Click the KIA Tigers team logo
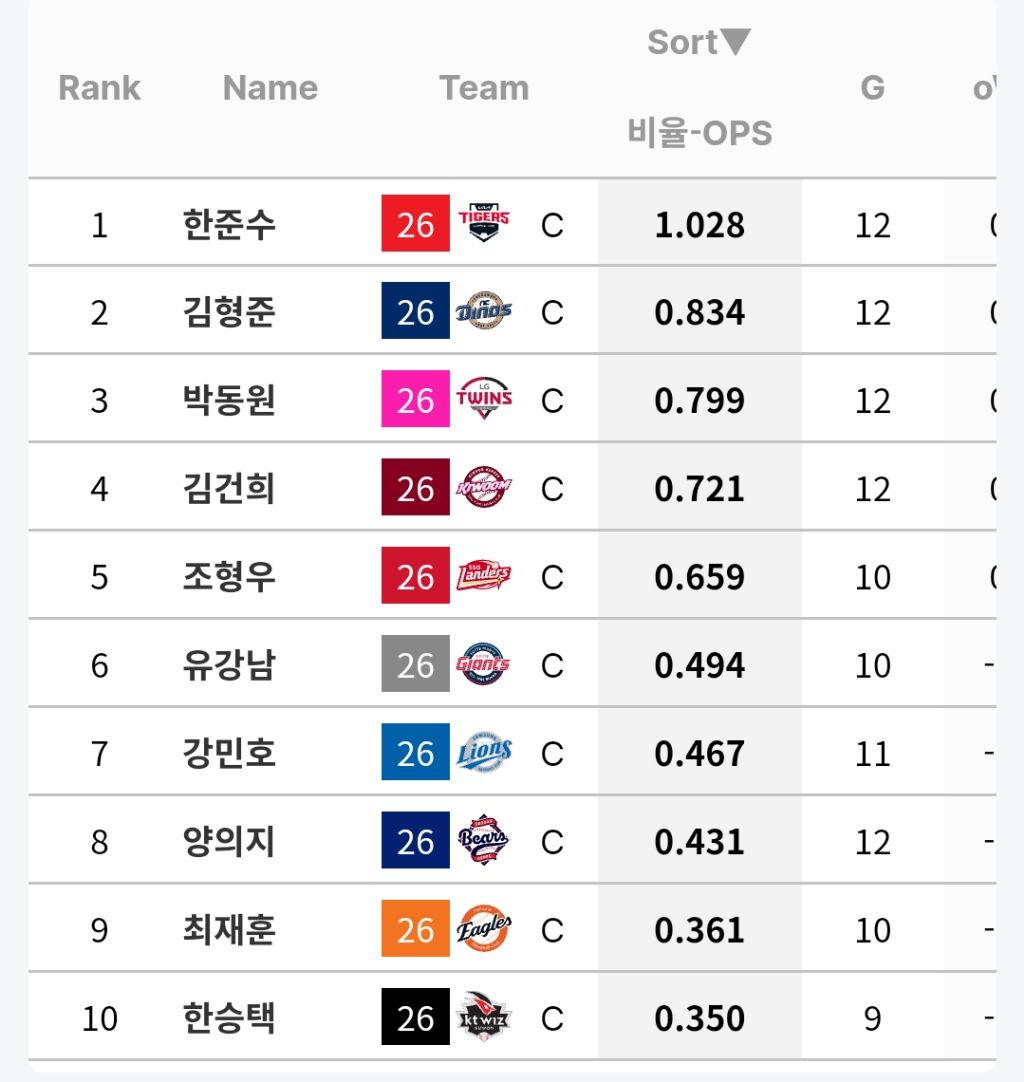Viewport: 1024px width, 1082px height. (x=484, y=223)
